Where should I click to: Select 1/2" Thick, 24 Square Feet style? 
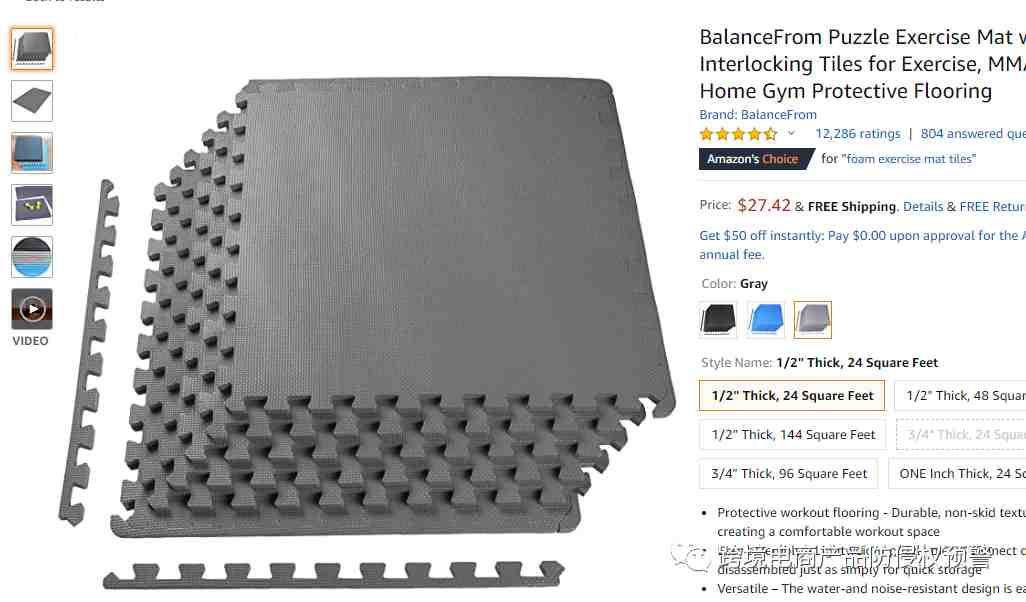[792, 396]
